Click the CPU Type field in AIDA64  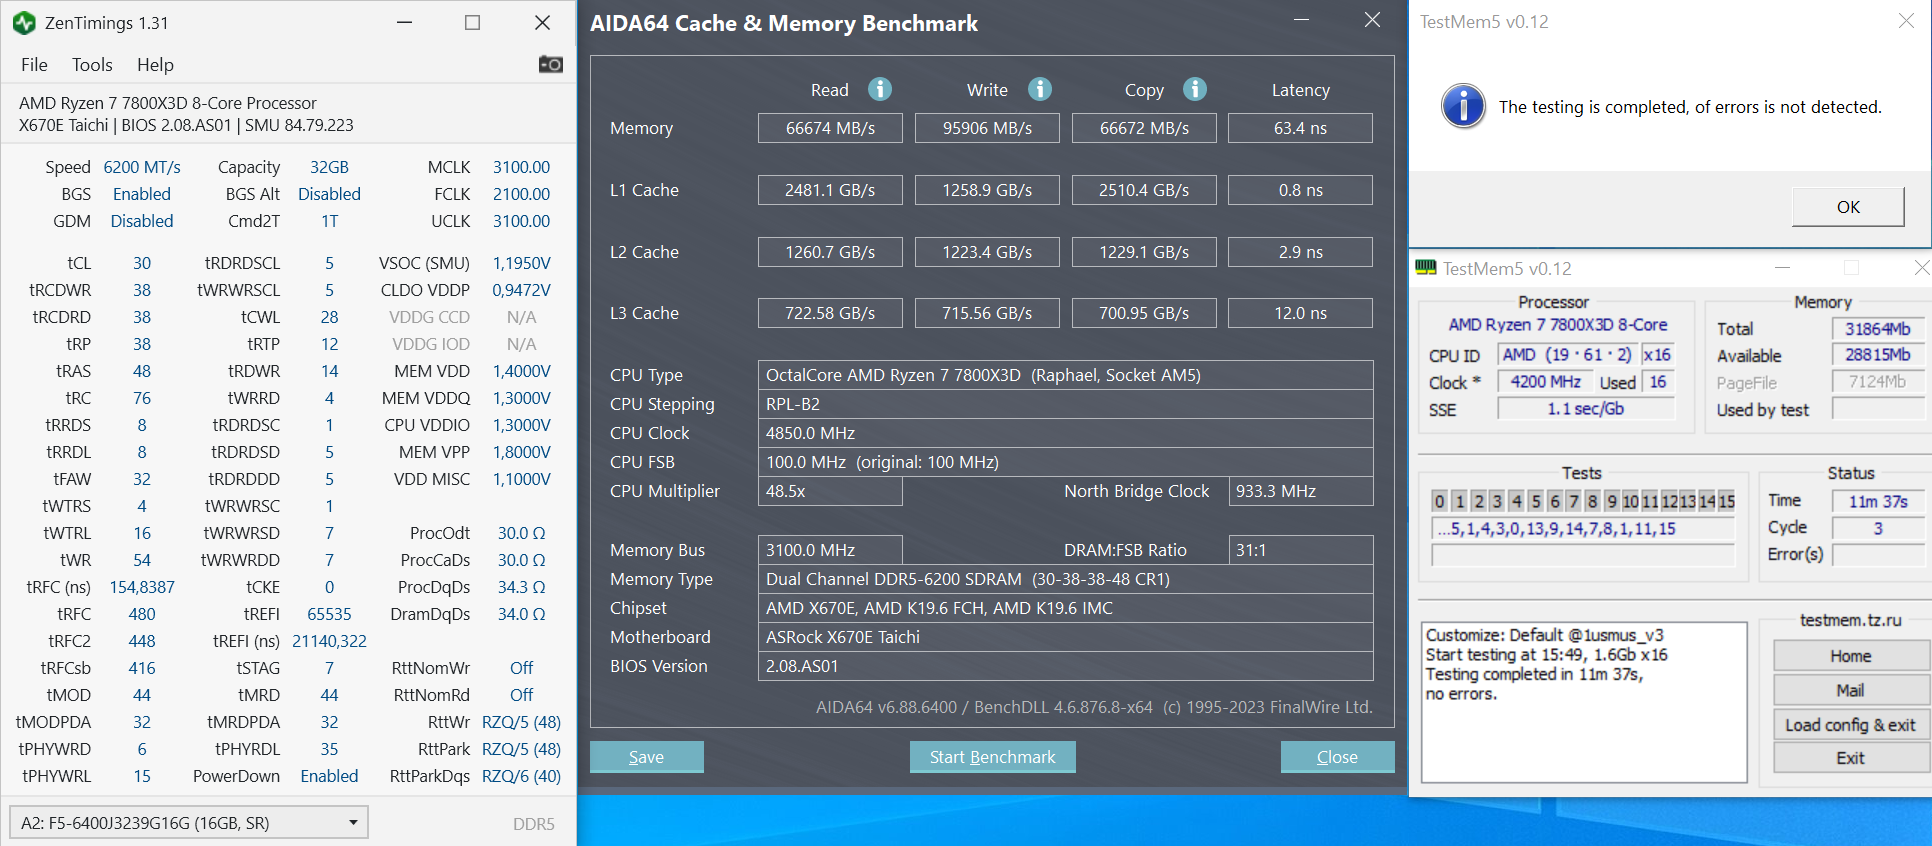point(1065,375)
